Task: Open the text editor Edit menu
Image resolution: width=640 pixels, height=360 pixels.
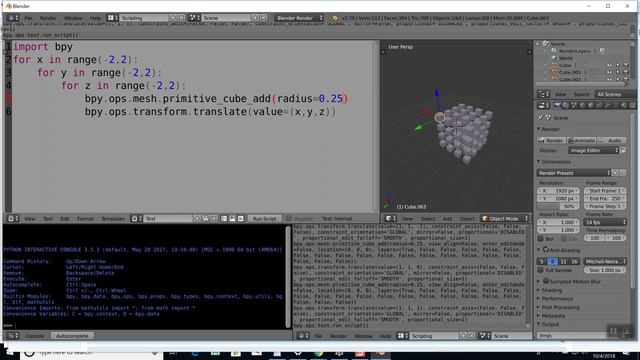Action: 64,219
